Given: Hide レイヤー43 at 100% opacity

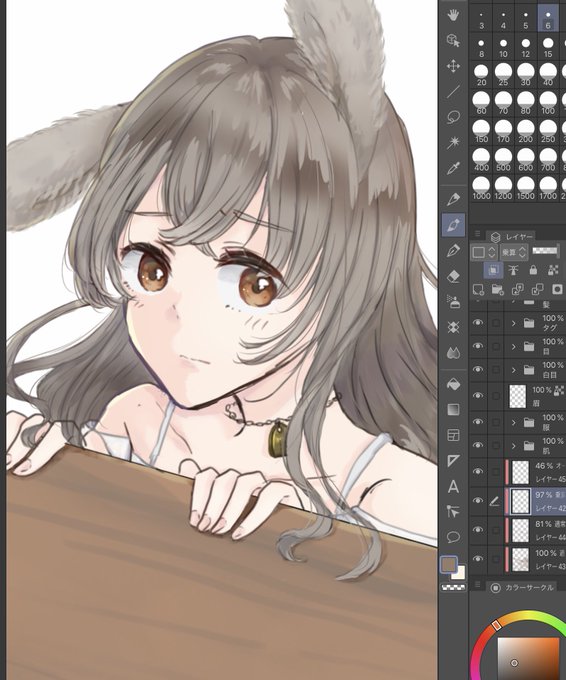Looking at the screenshot, I should click(478, 559).
